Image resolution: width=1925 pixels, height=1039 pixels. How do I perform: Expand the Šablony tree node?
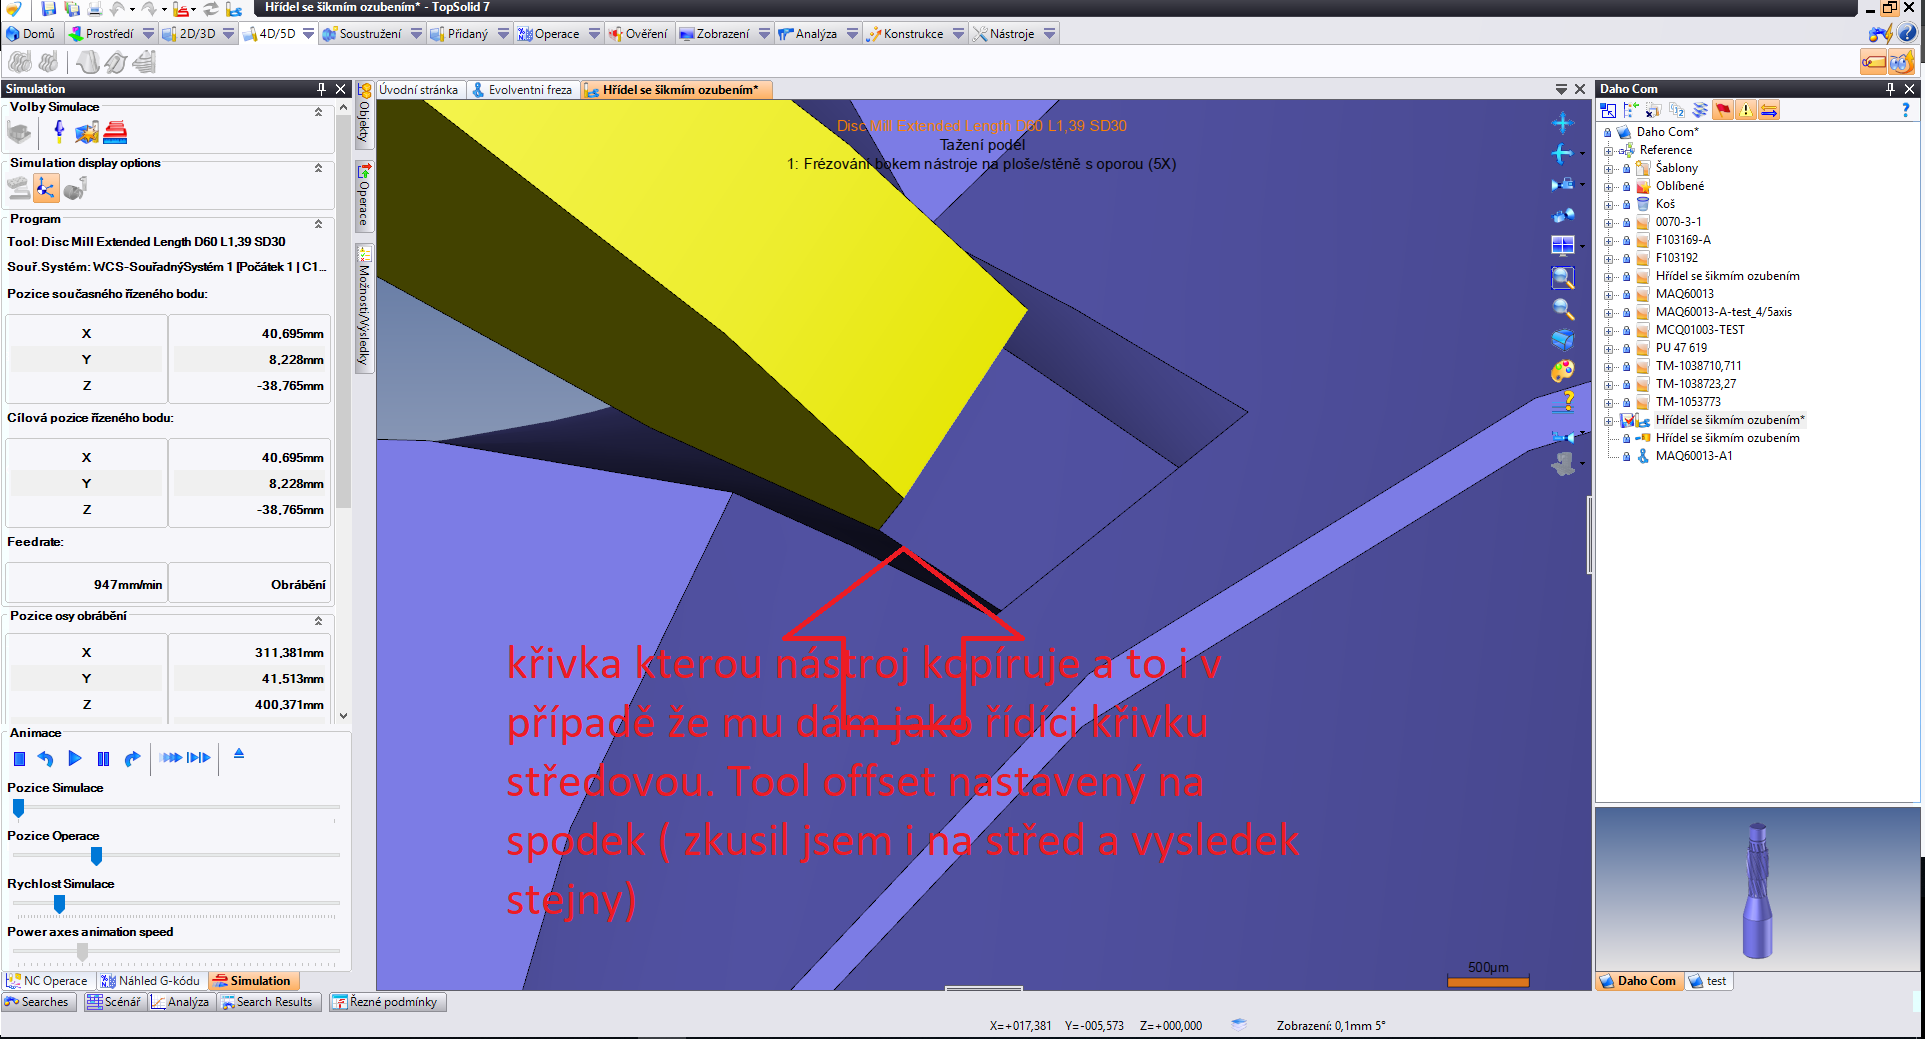(x=1609, y=168)
